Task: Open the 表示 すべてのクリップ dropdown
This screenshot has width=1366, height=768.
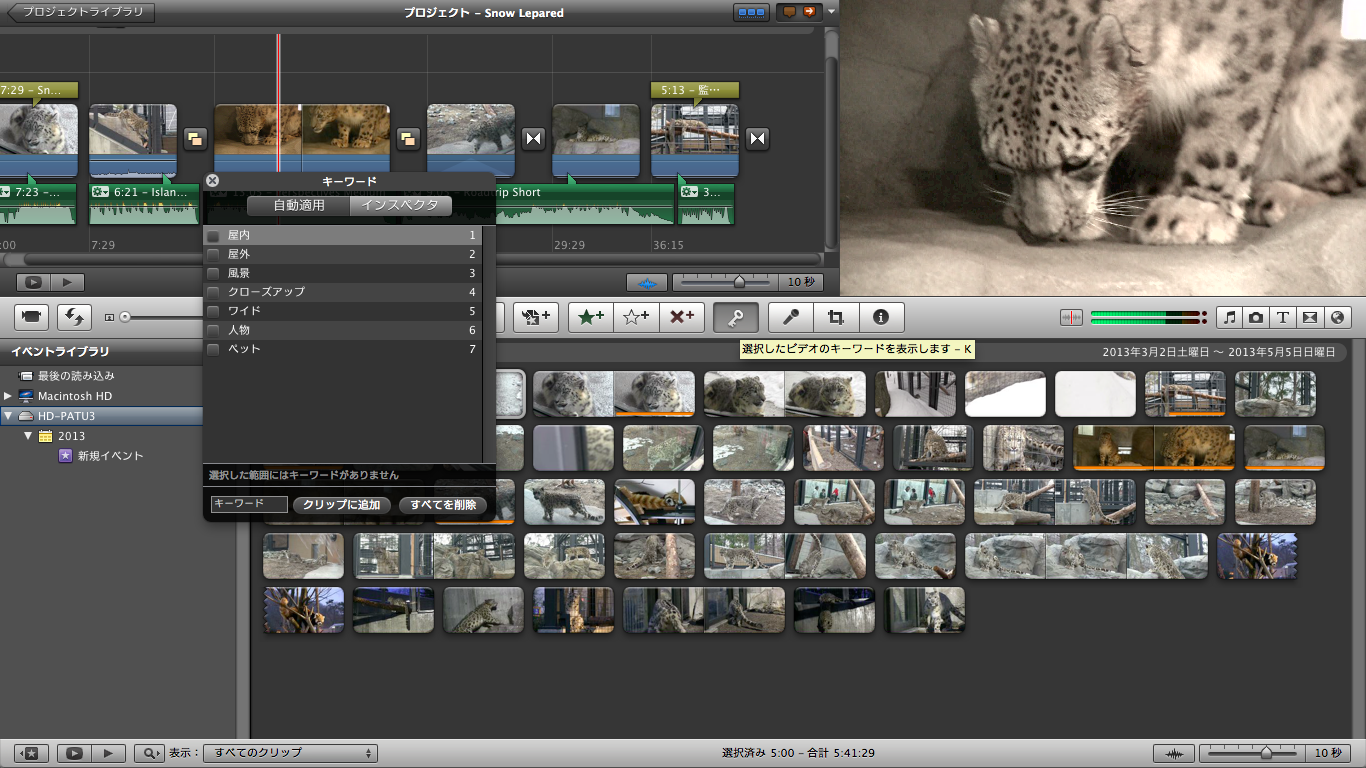Action: coord(289,753)
